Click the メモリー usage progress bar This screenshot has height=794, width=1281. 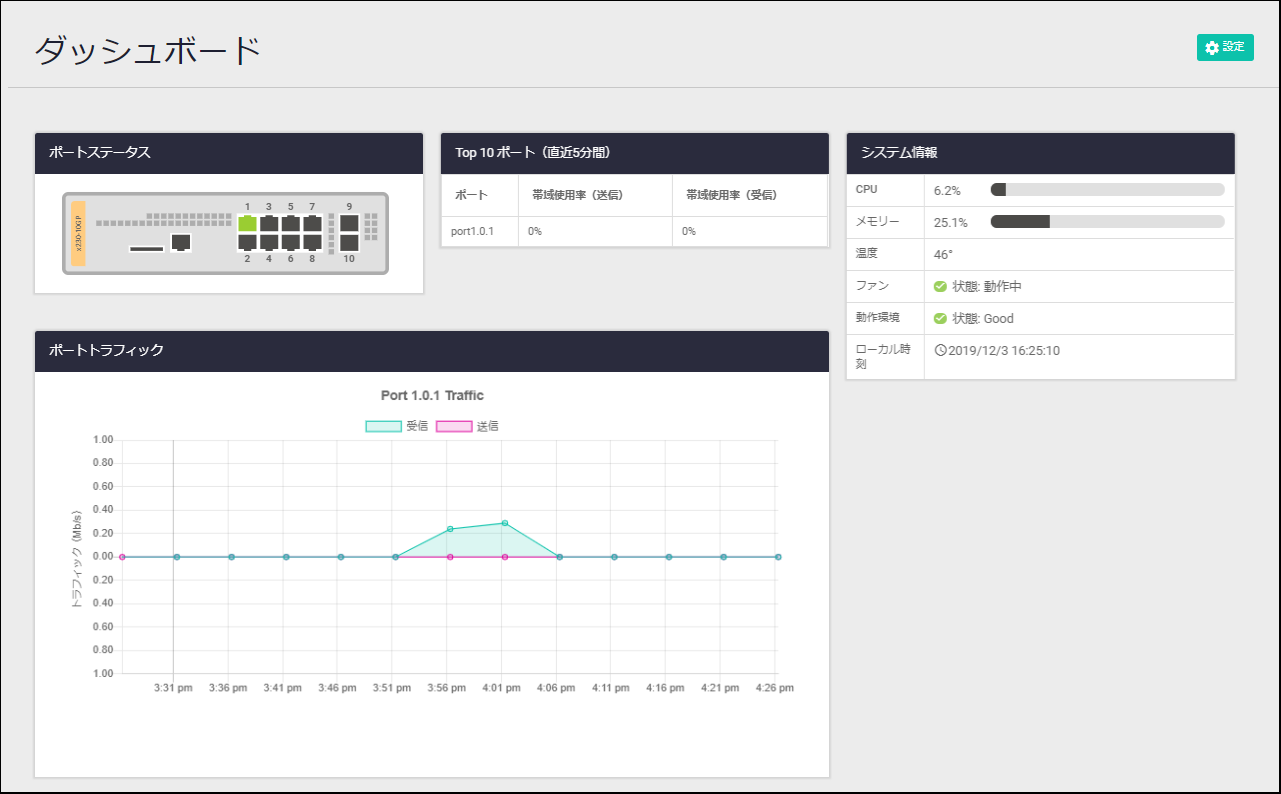tap(1107, 222)
